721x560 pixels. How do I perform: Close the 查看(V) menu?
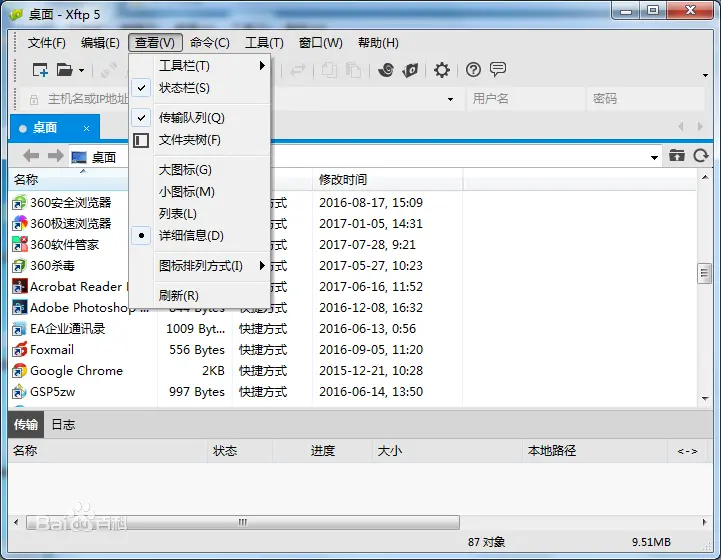[155, 43]
